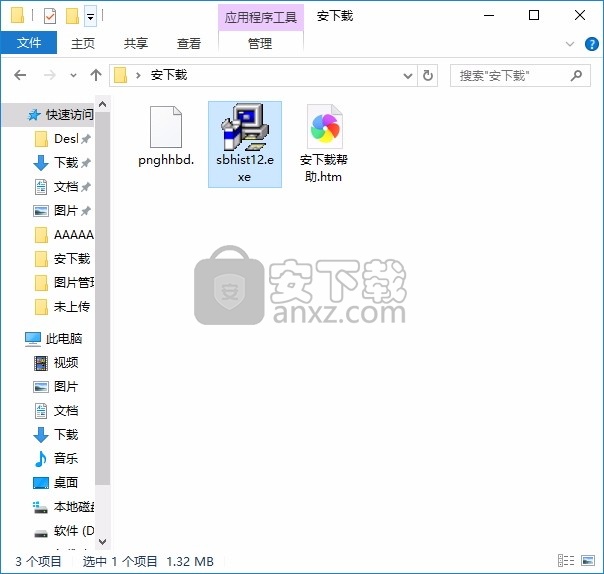Viewport: 604px width, 574px height.
Task: Open Help with the question mark icon
Action: coord(591,44)
